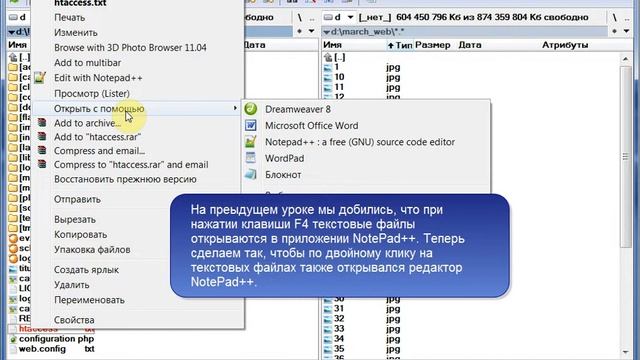Choose Edit with Notepad++ entry

98,78
